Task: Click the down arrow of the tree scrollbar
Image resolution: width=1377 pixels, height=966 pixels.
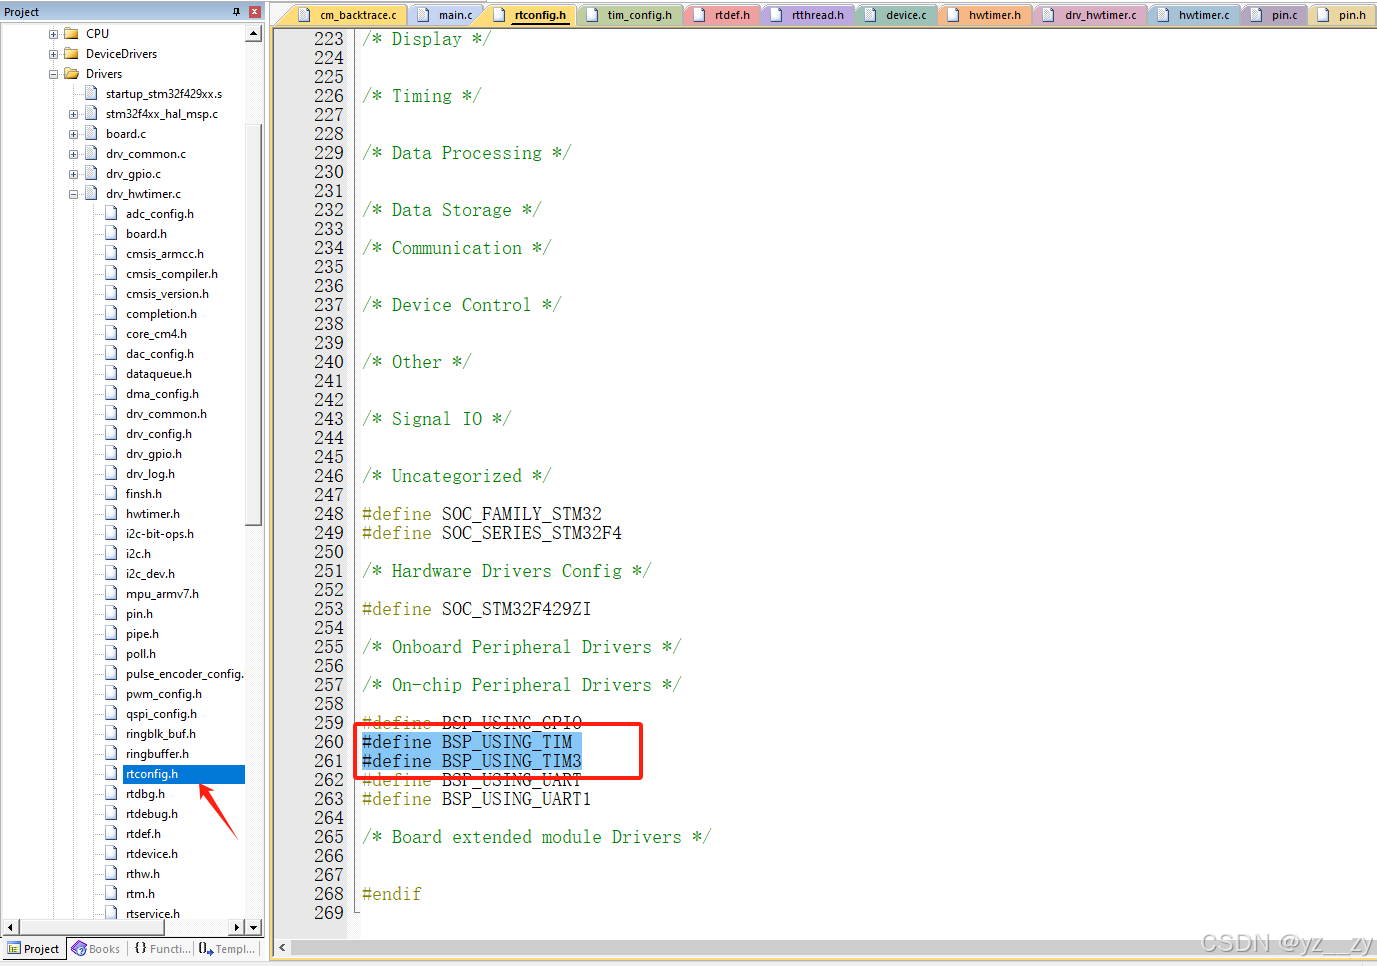Action: (x=254, y=927)
